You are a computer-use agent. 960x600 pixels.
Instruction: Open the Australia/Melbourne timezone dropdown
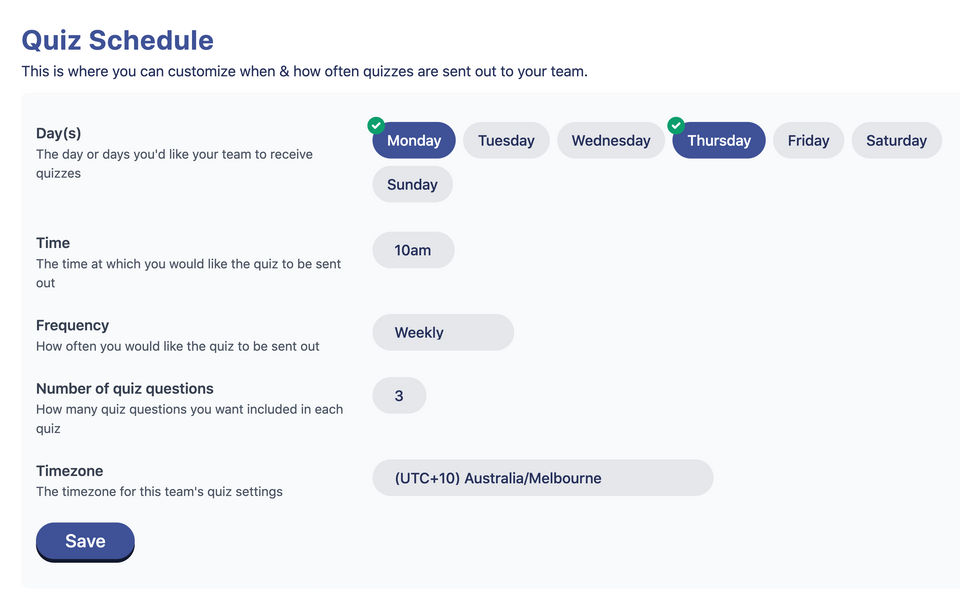(x=542, y=478)
